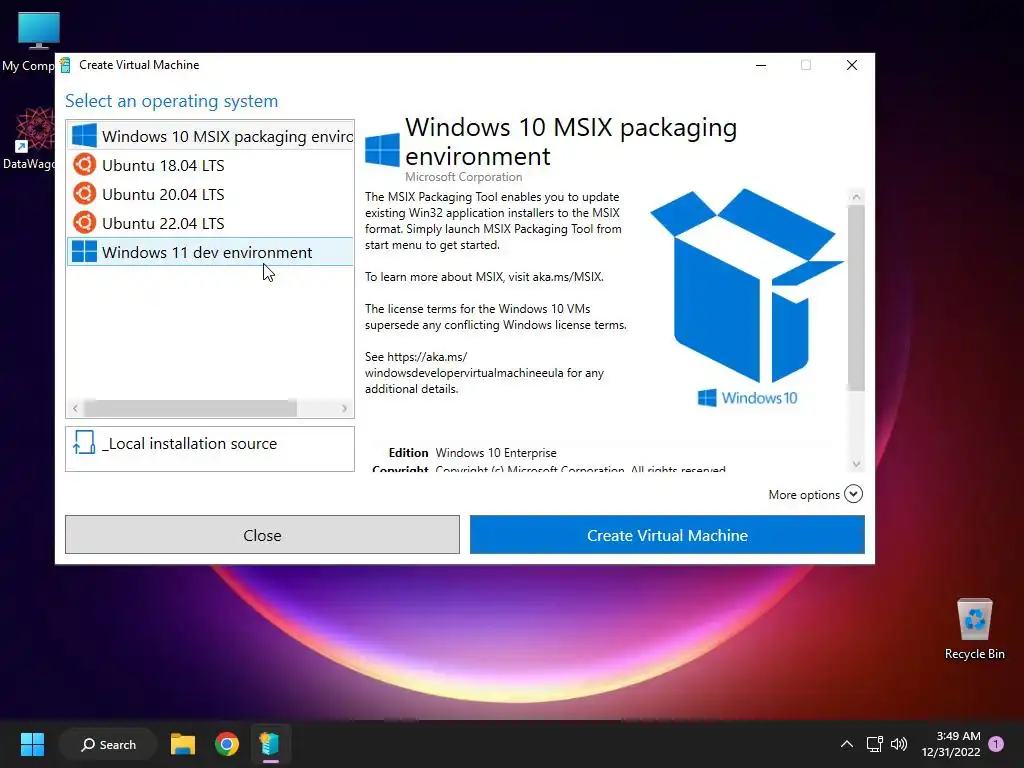The image size is (1024, 768).
Task: Click the description vertical scrollbar thumb
Action: click(x=856, y=298)
